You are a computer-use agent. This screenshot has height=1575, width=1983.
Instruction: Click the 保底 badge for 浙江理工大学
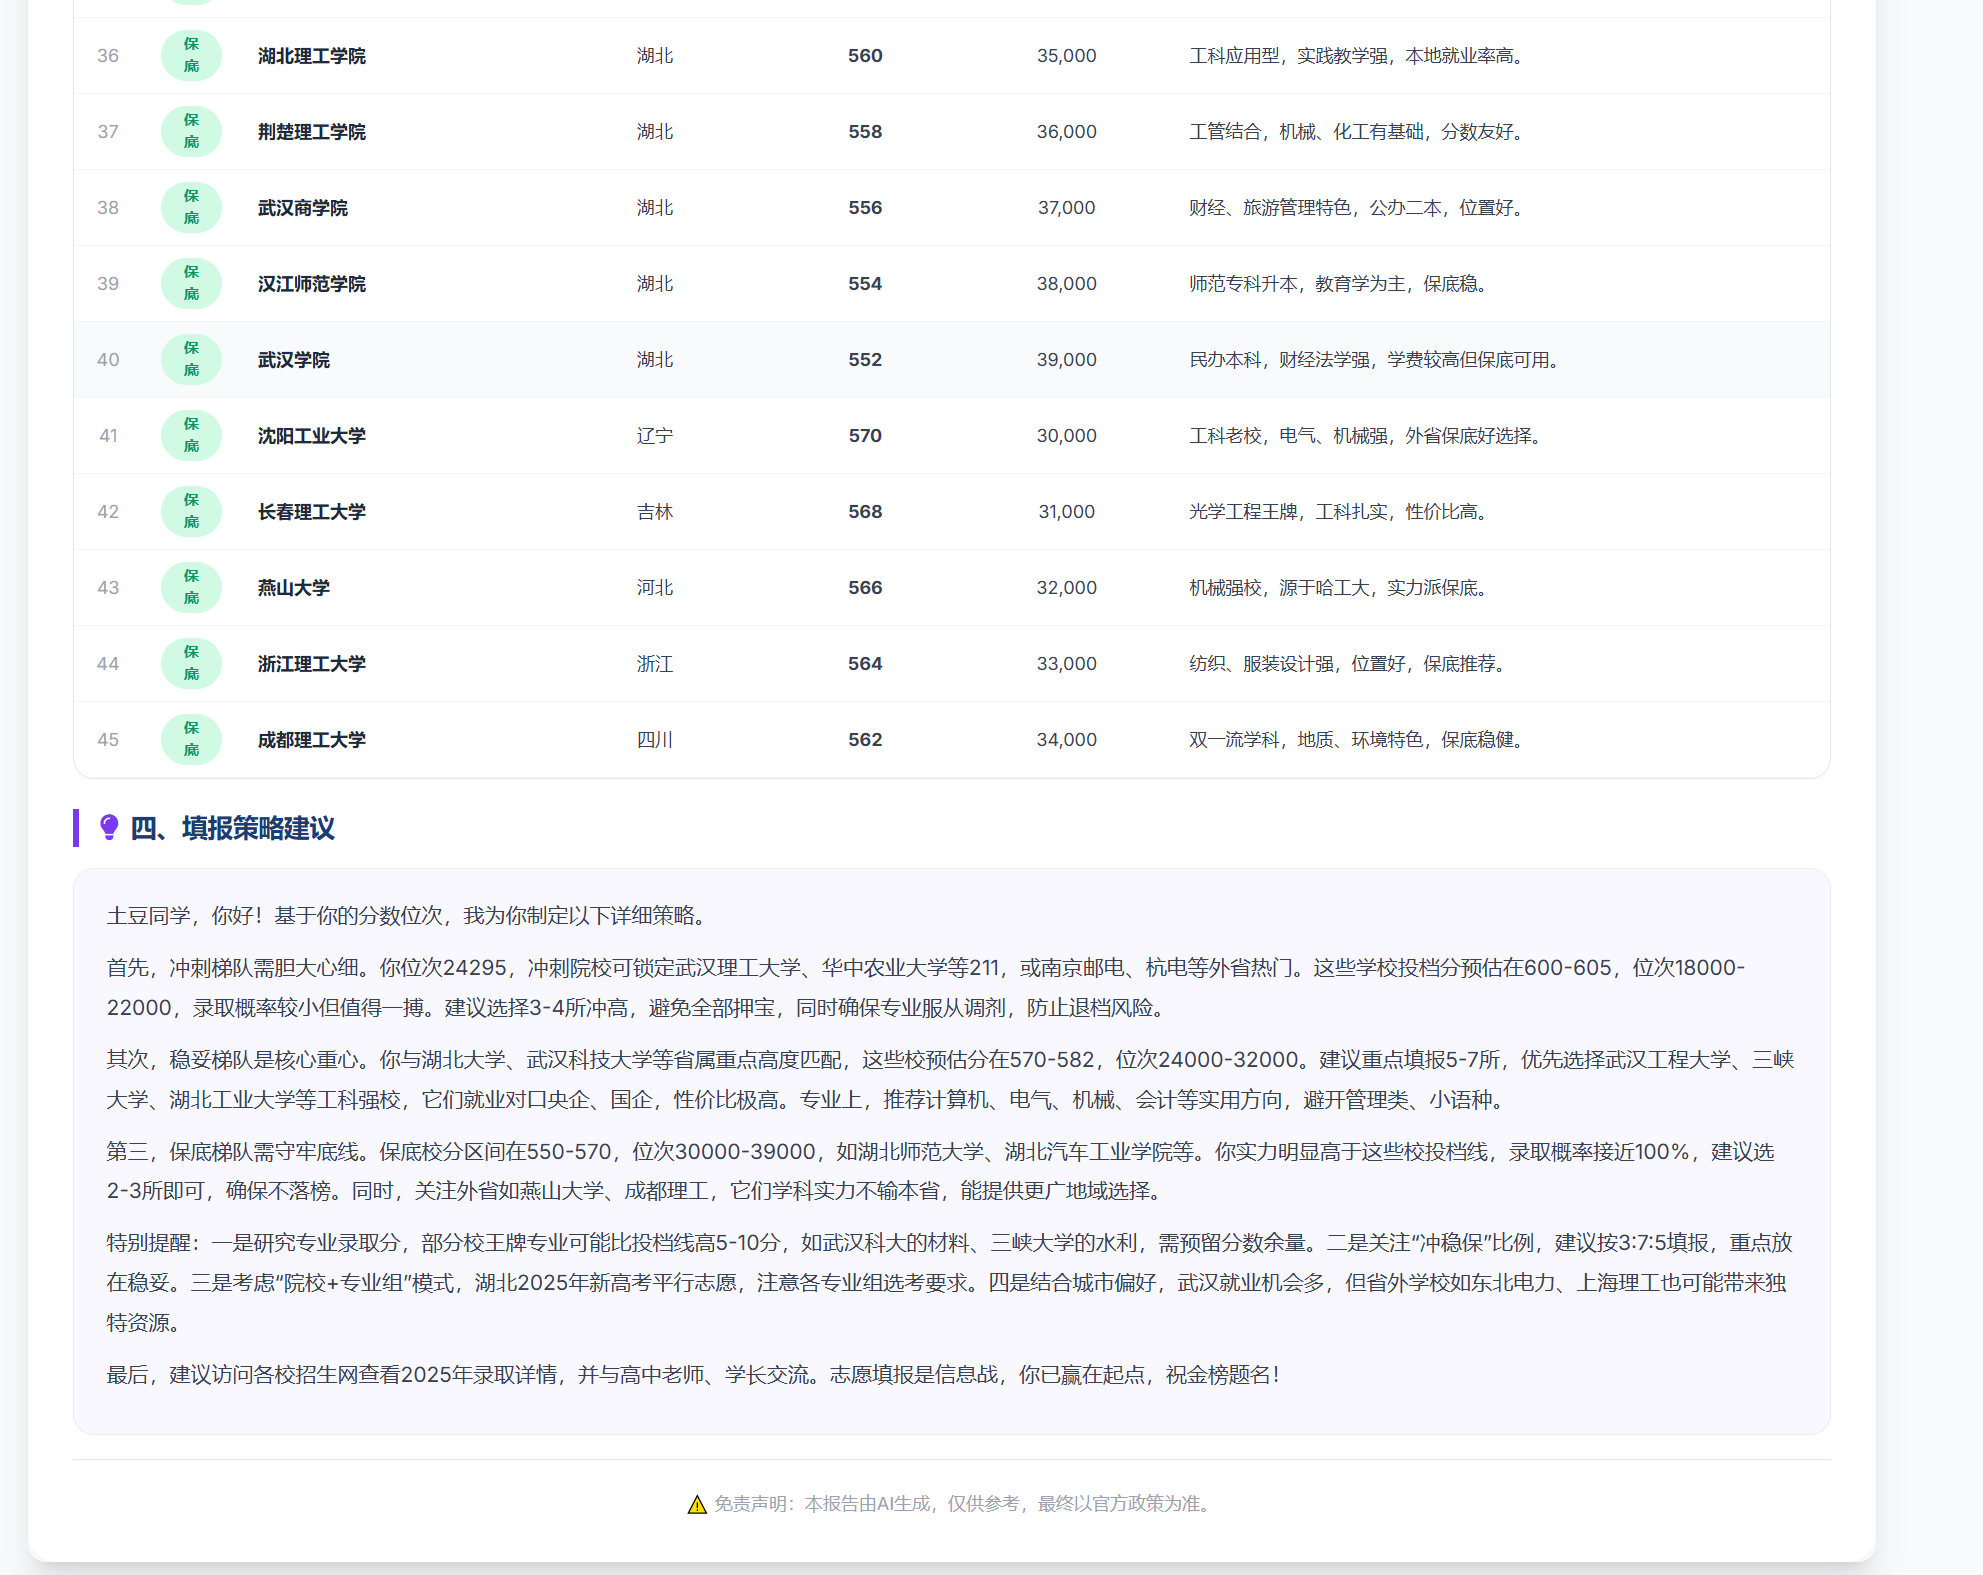(191, 664)
